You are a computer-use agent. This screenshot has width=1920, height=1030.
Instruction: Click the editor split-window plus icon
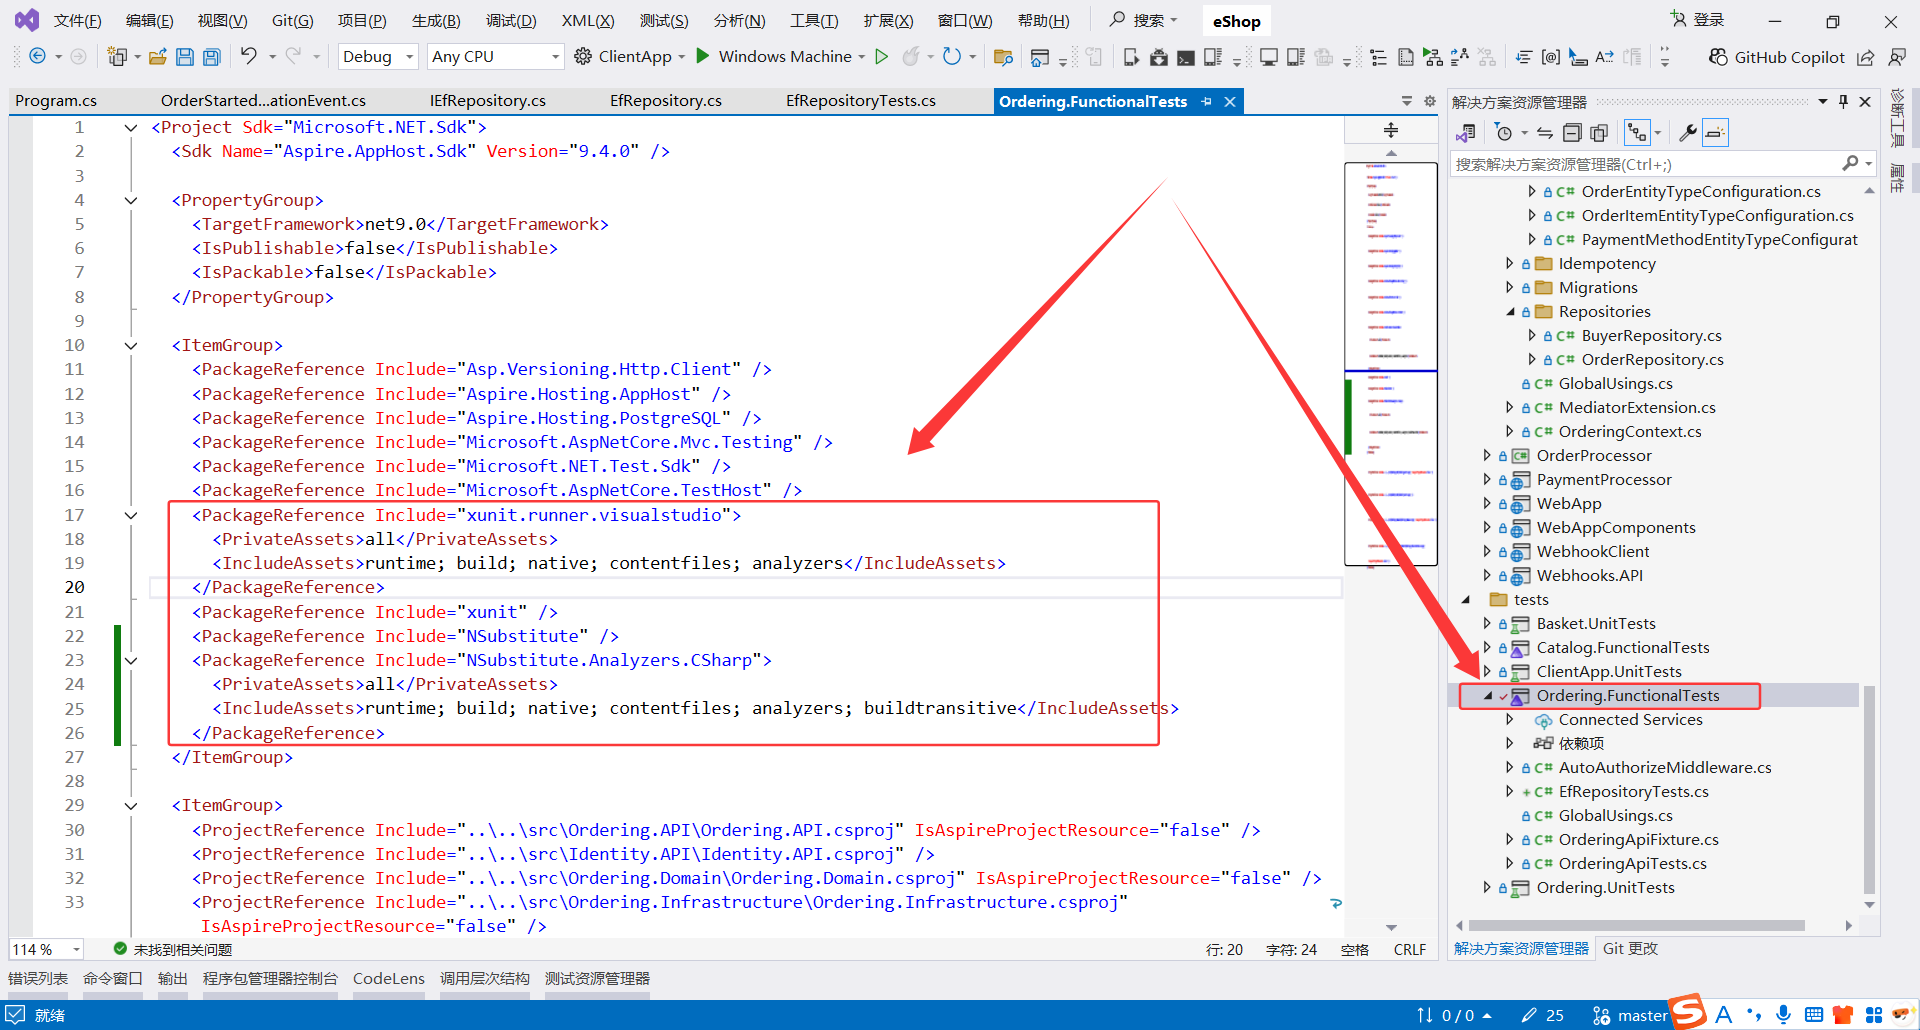1390,130
